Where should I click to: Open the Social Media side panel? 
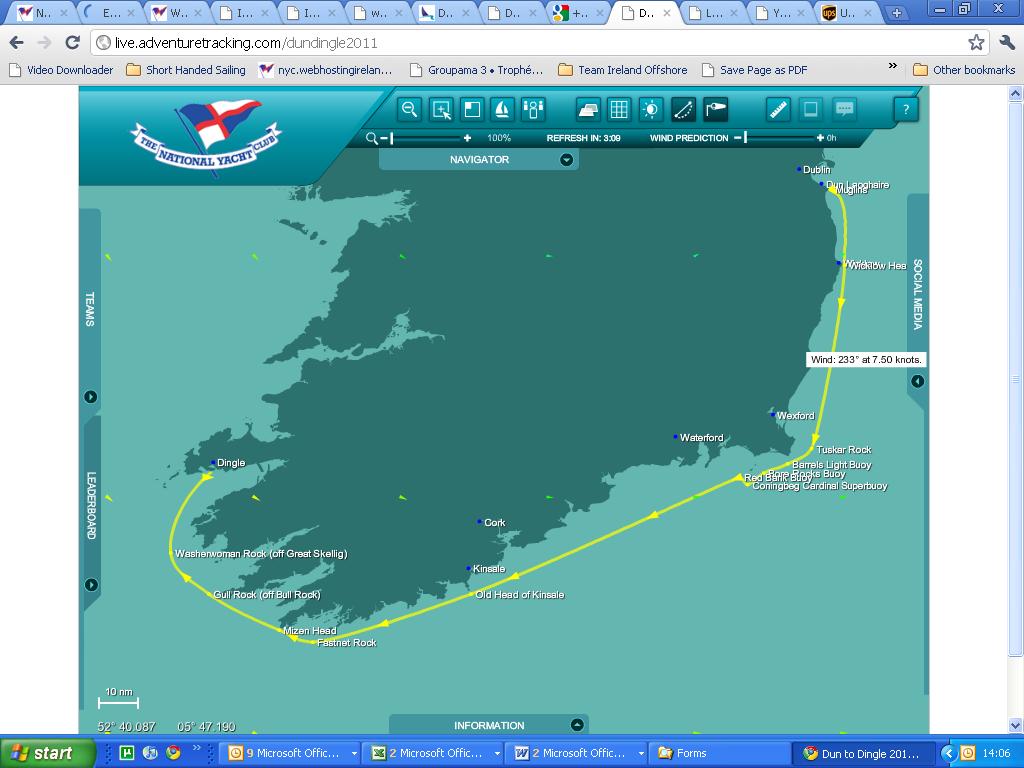[x=917, y=381]
